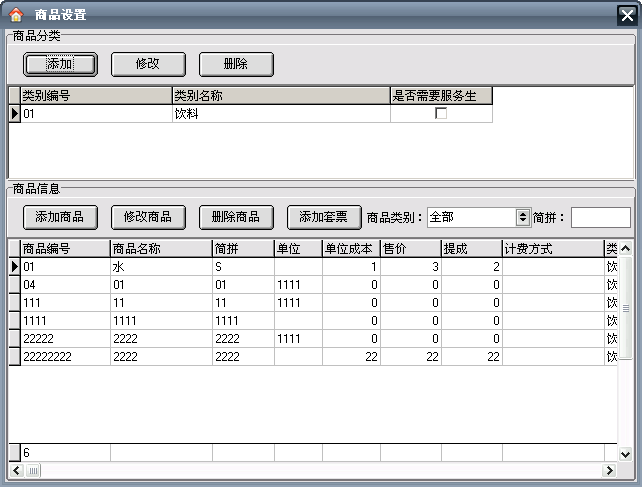Image resolution: width=642 pixels, height=487 pixels.
Task: Click the 商品编号 column header
Action: pyautogui.click(x=65, y=249)
